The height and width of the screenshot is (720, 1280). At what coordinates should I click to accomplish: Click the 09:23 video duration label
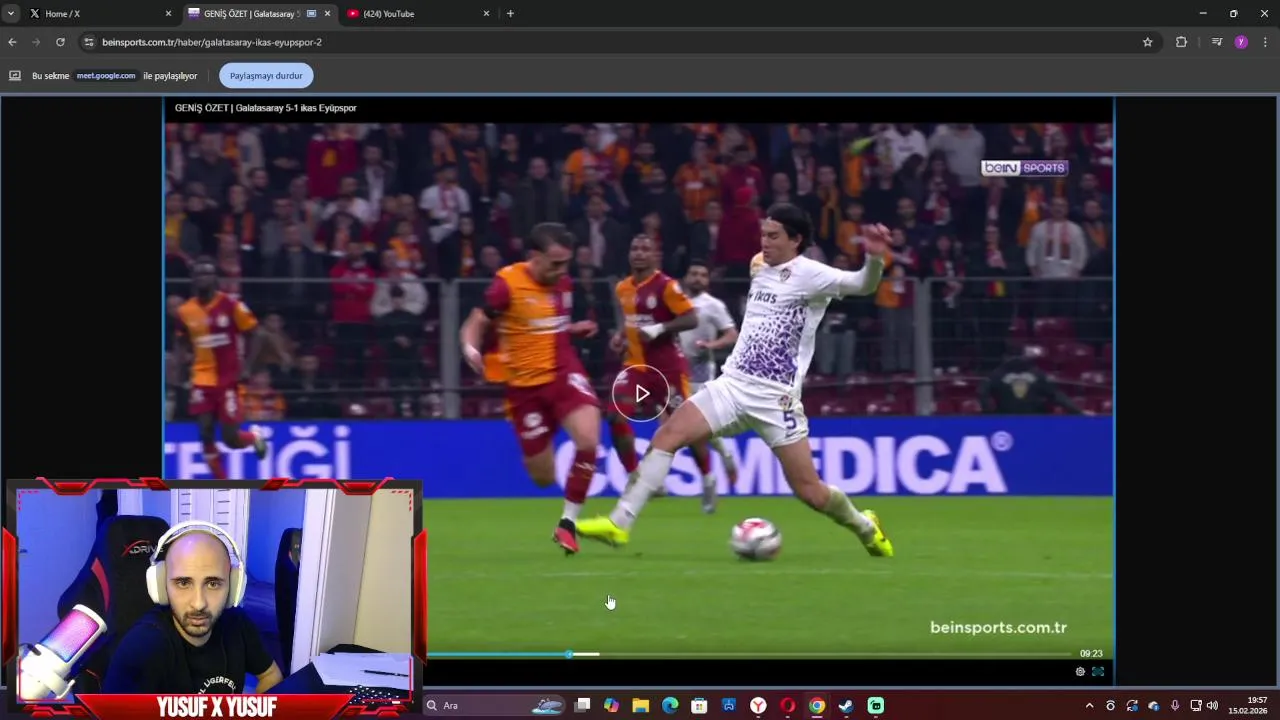(1091, 653)
